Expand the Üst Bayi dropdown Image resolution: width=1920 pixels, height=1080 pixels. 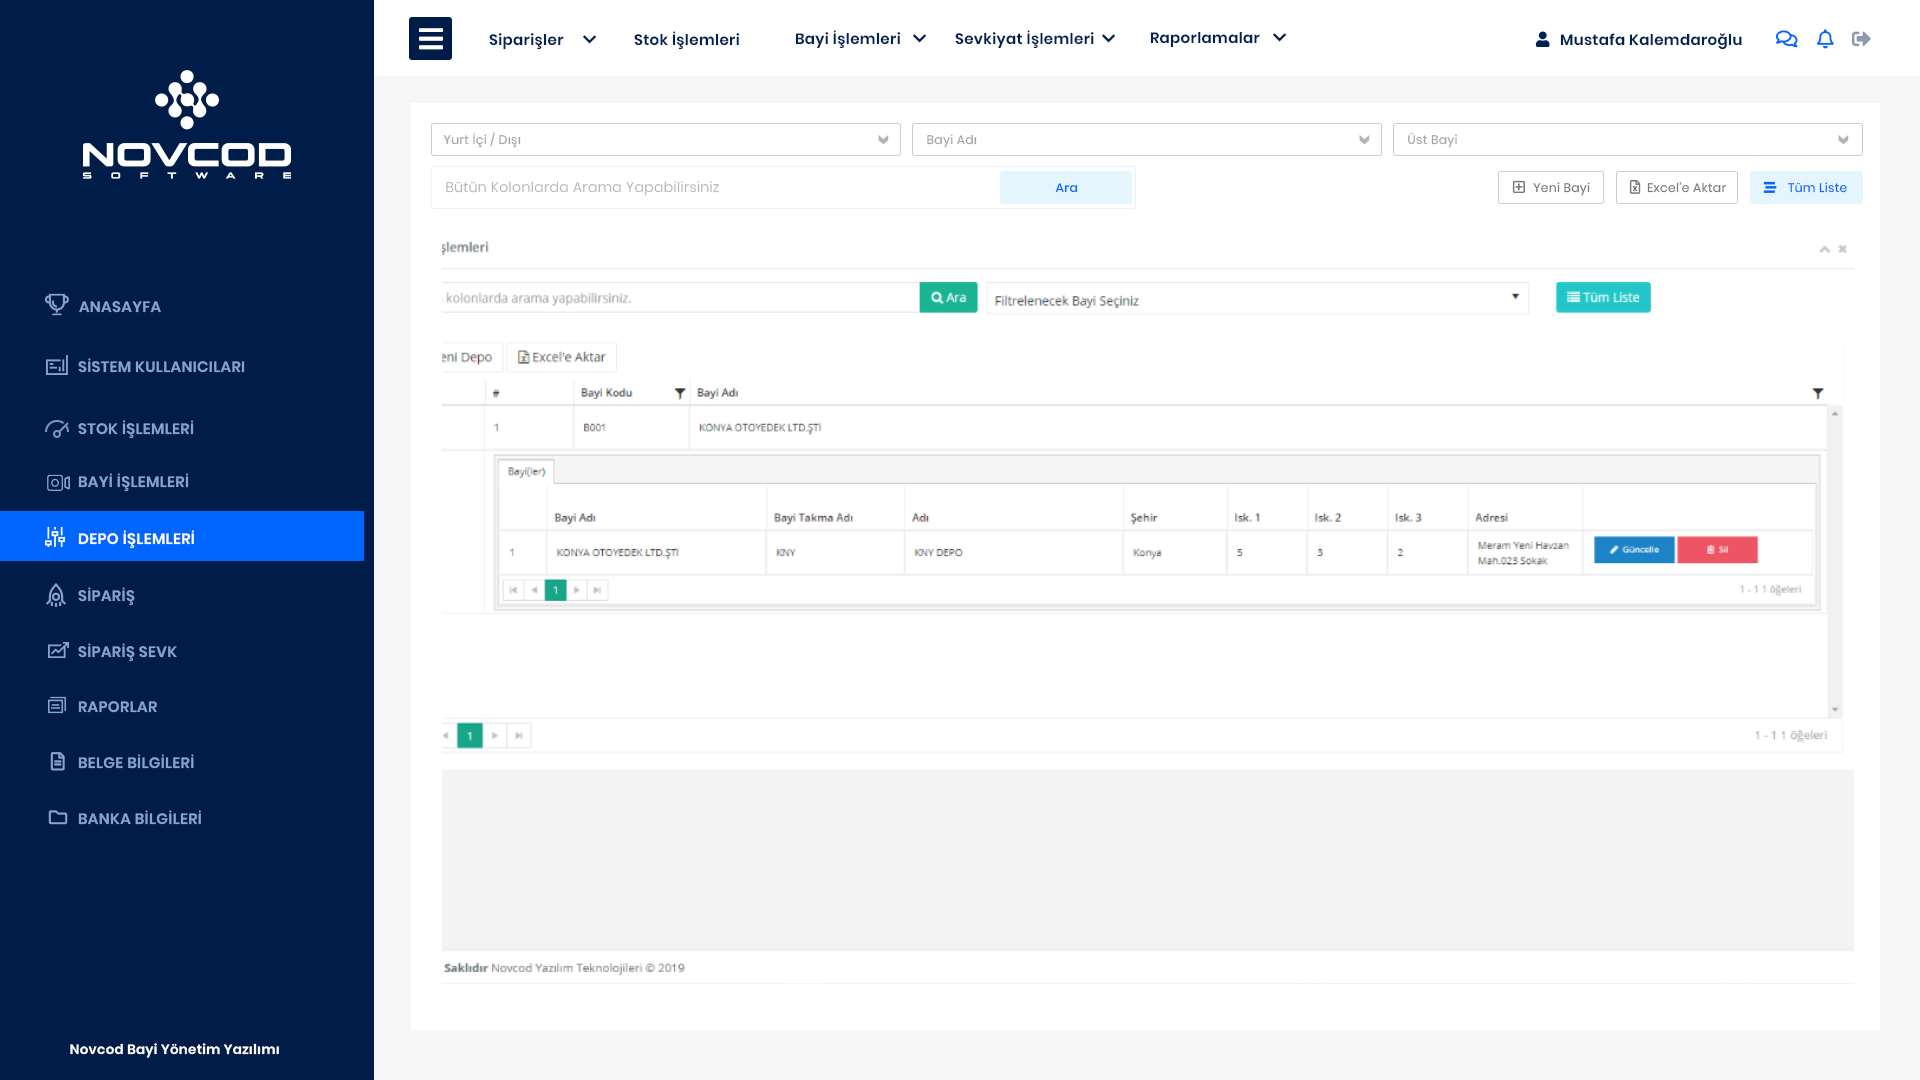click(x=1627, y=140)
